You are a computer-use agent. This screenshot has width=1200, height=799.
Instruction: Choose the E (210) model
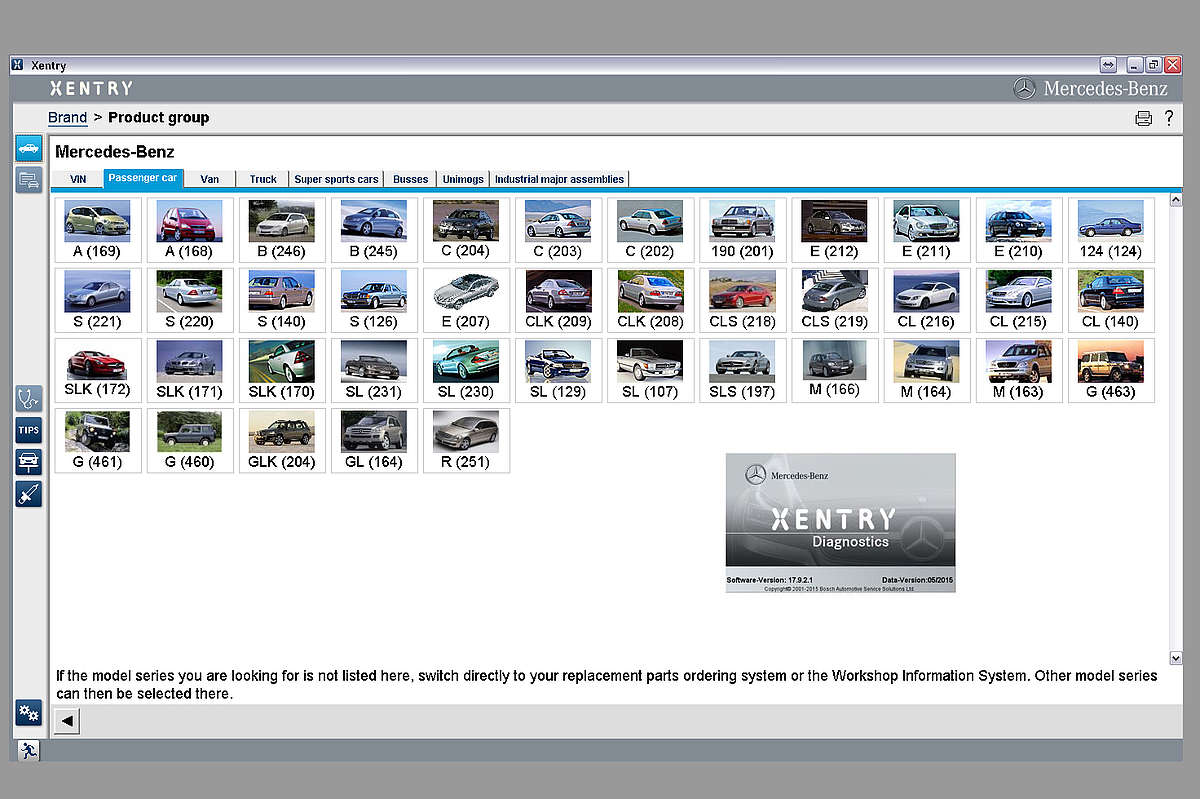[1017, 230]
